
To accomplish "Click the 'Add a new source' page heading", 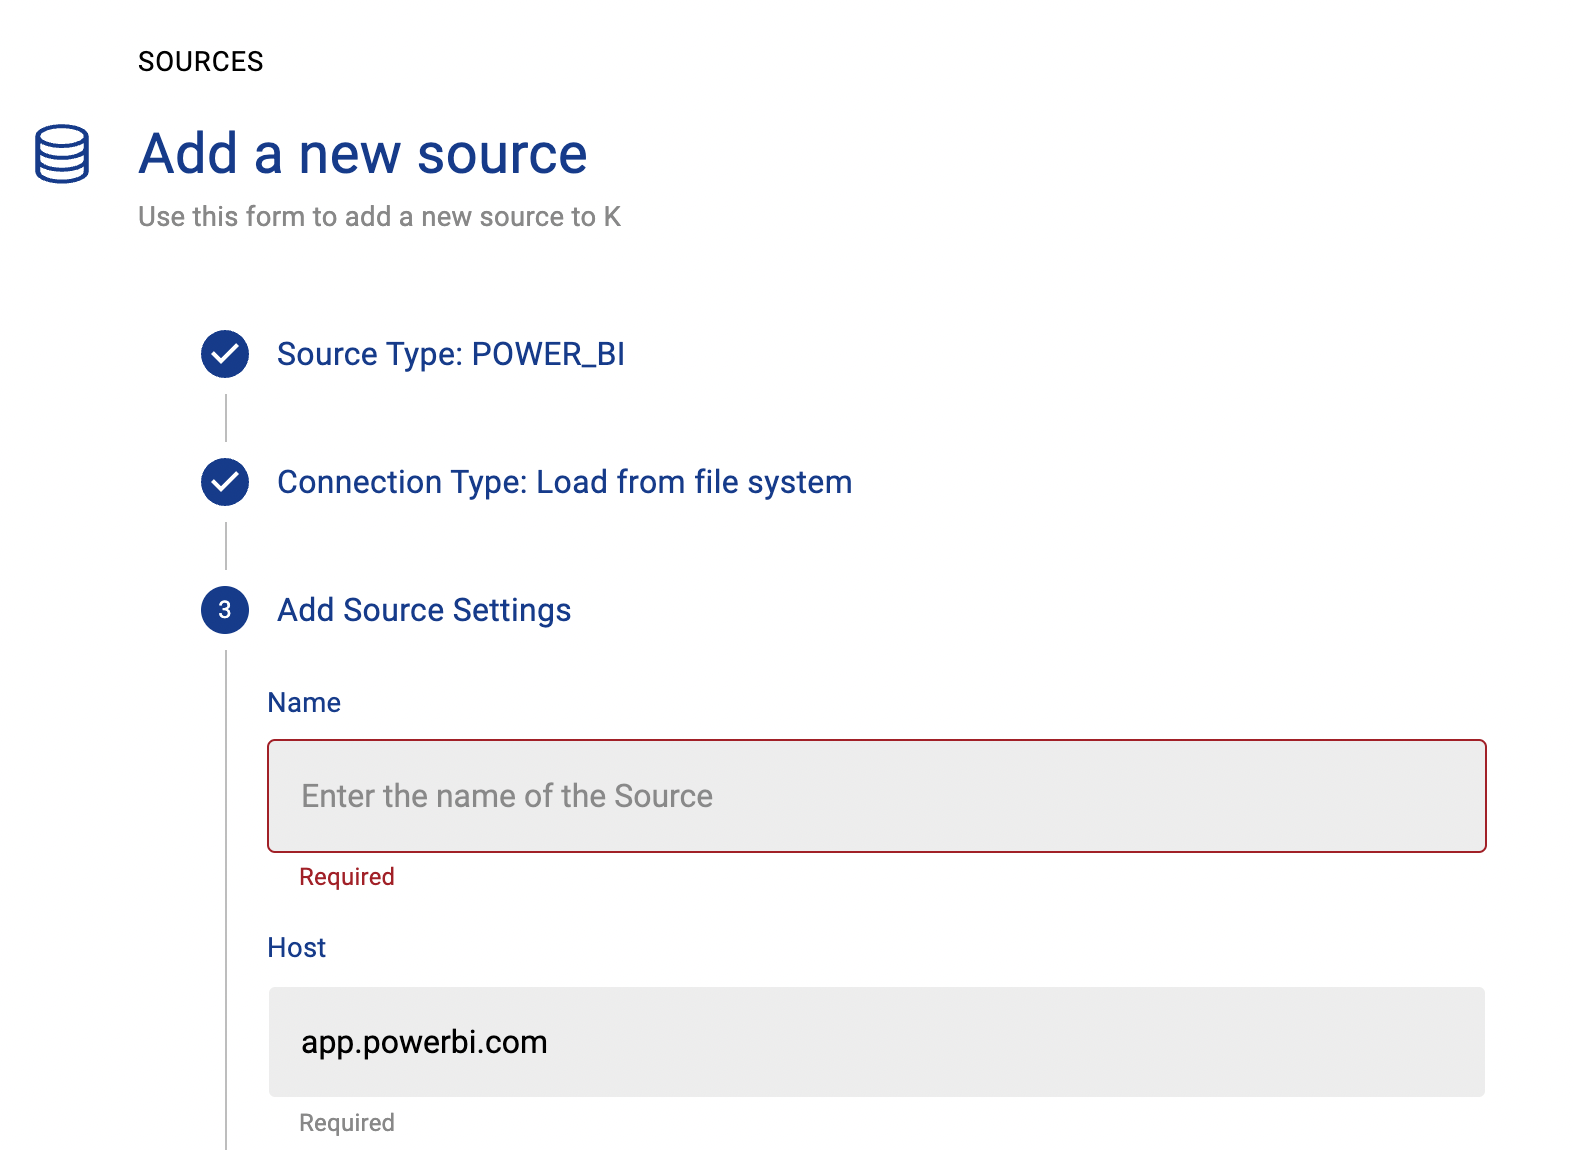I will point(362,154).
